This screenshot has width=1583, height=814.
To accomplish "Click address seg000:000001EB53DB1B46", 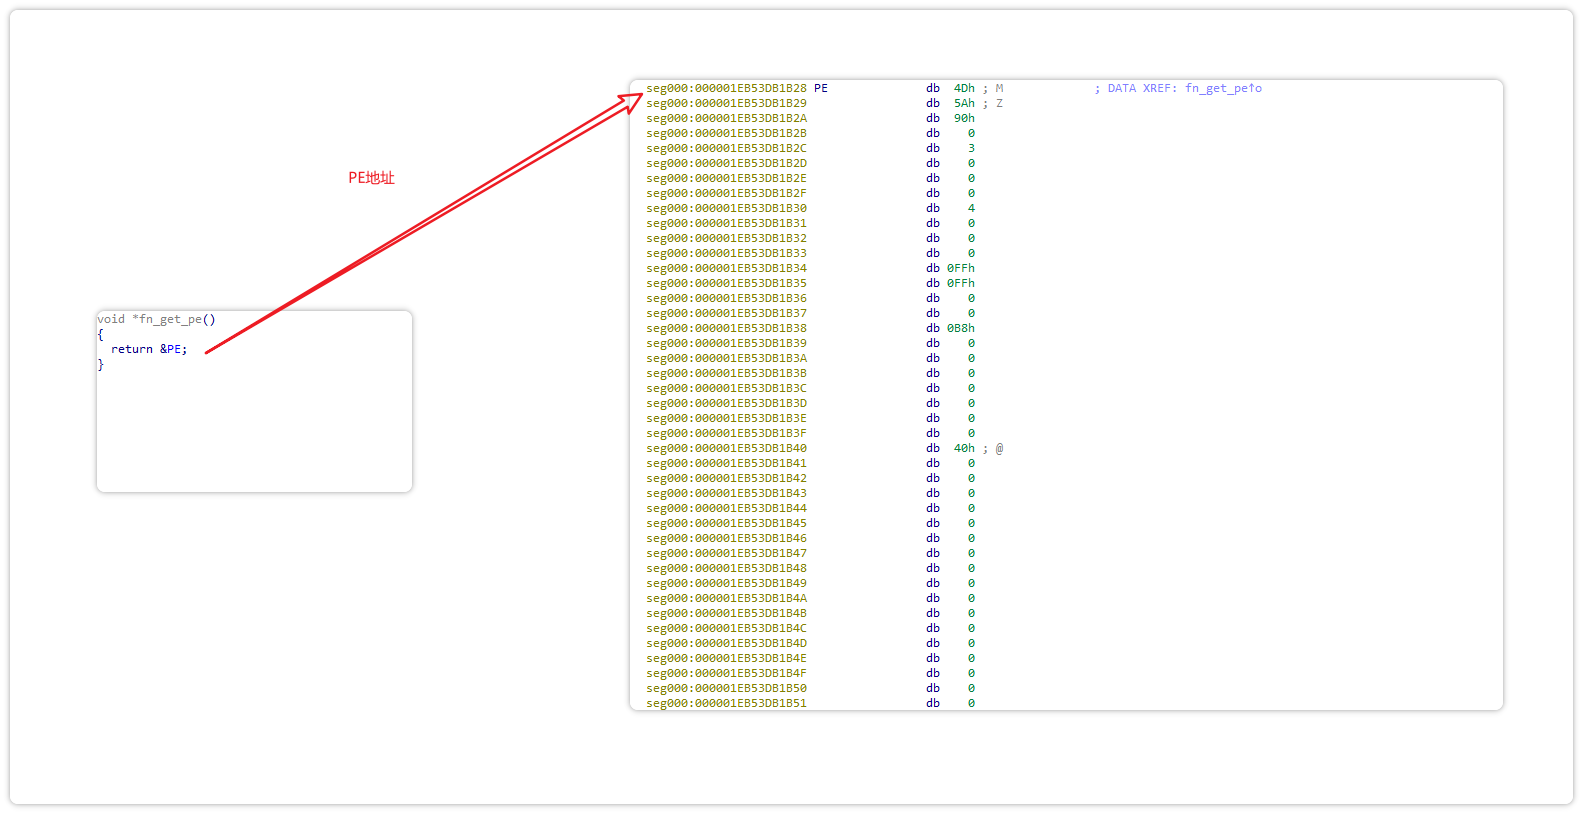I will (x=726, y=538).
